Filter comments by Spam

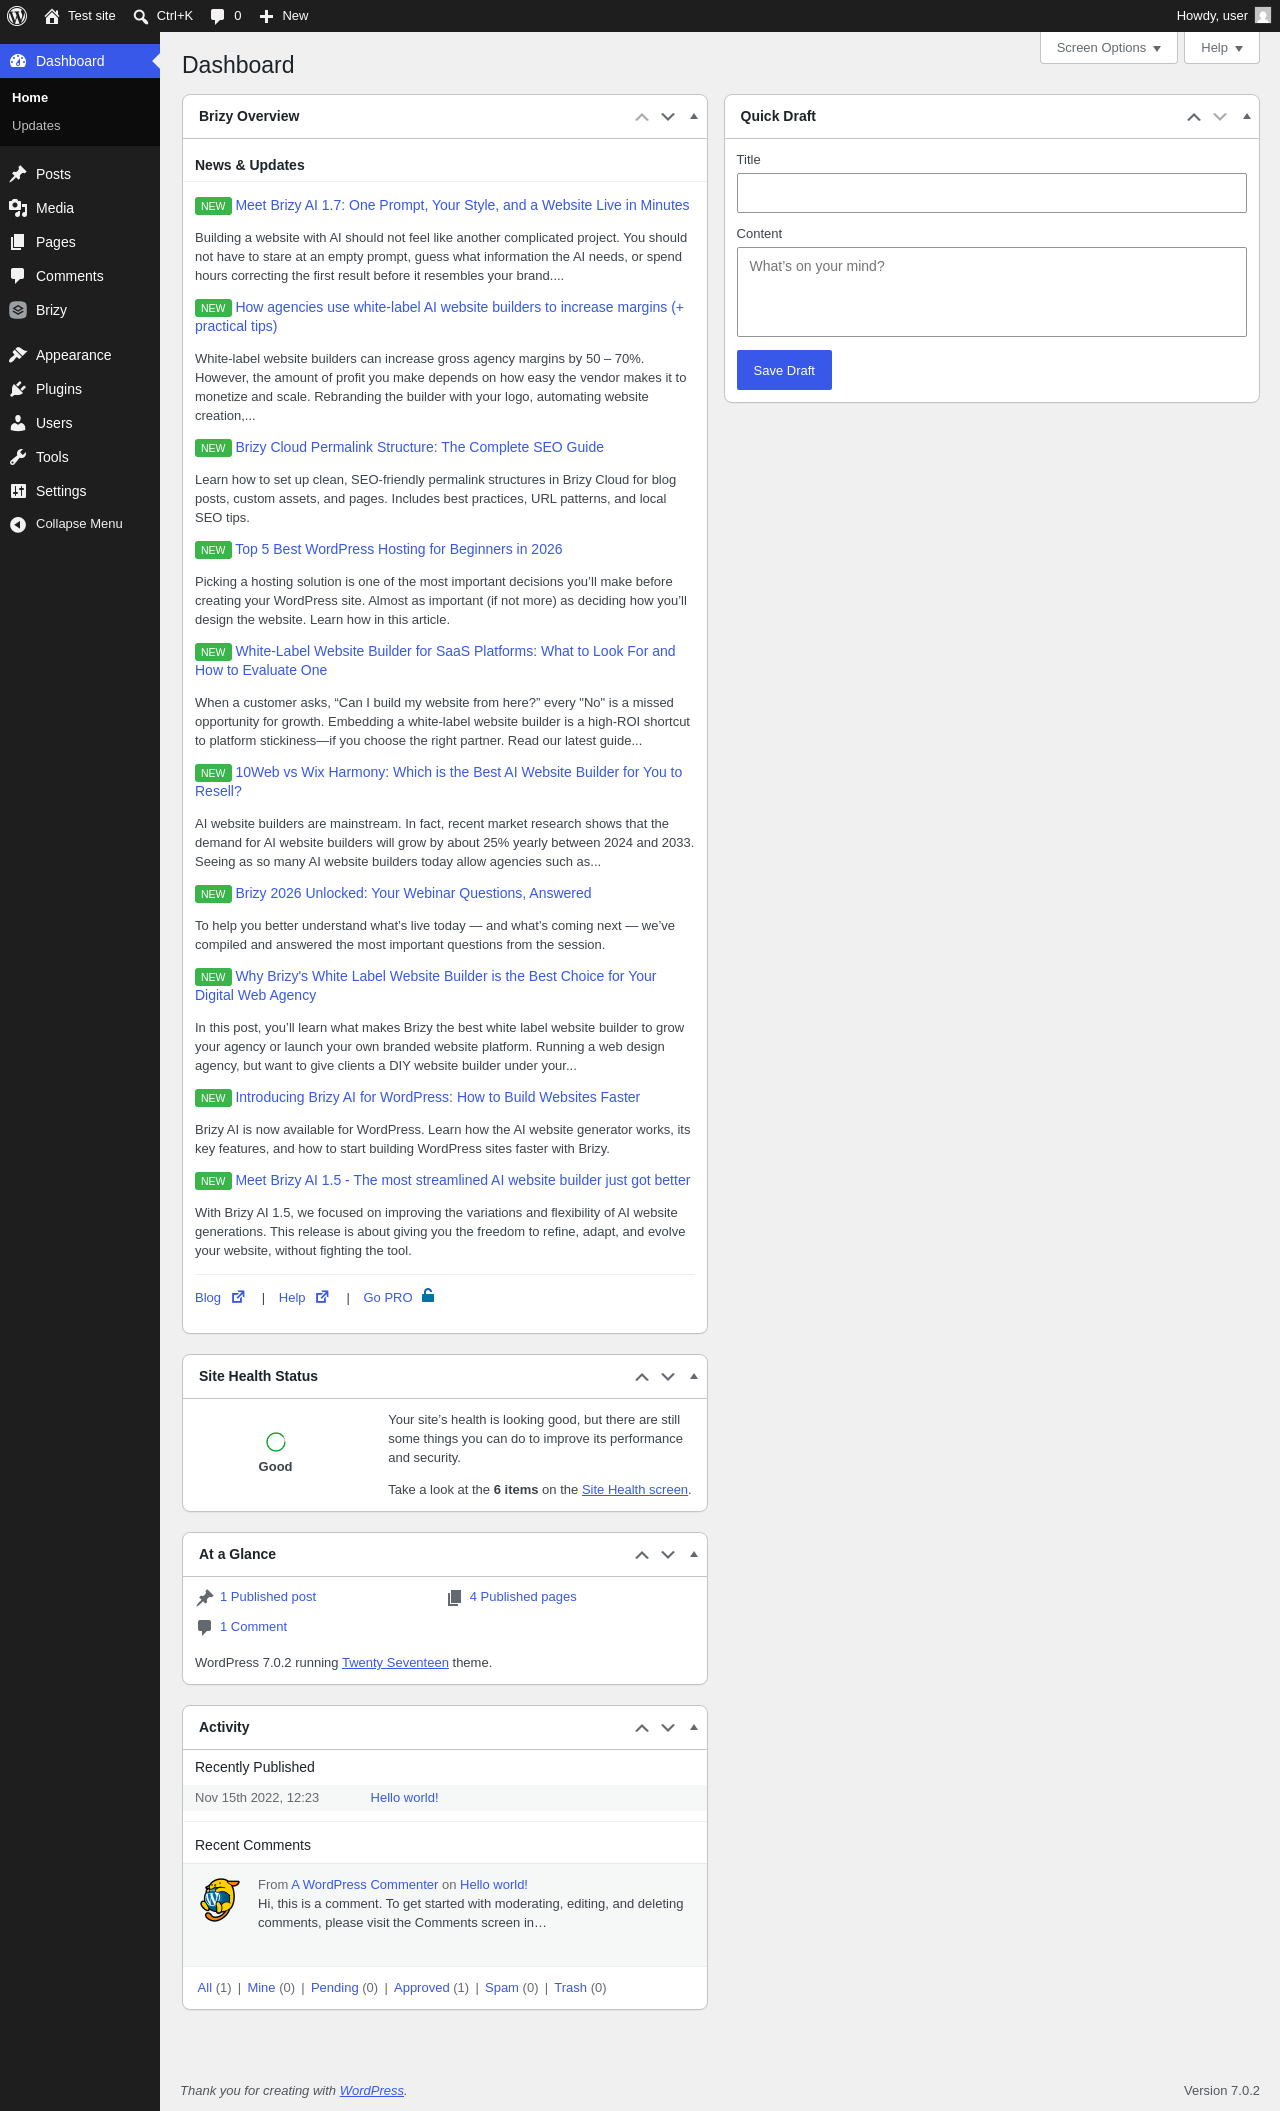(502, 1988)
